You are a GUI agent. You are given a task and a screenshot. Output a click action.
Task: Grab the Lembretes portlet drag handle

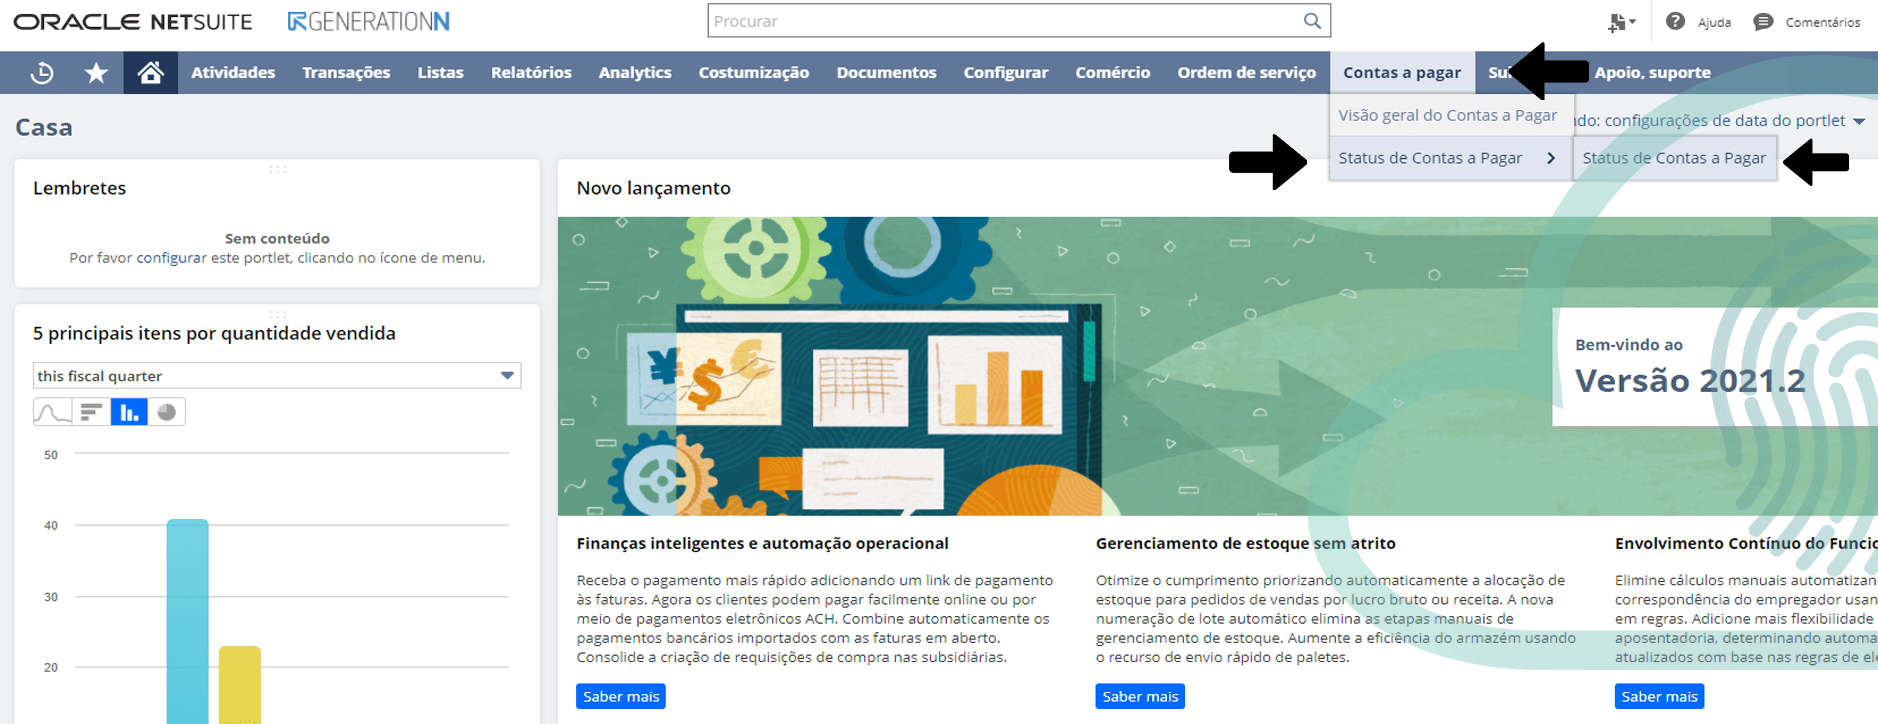coord(277,169)
